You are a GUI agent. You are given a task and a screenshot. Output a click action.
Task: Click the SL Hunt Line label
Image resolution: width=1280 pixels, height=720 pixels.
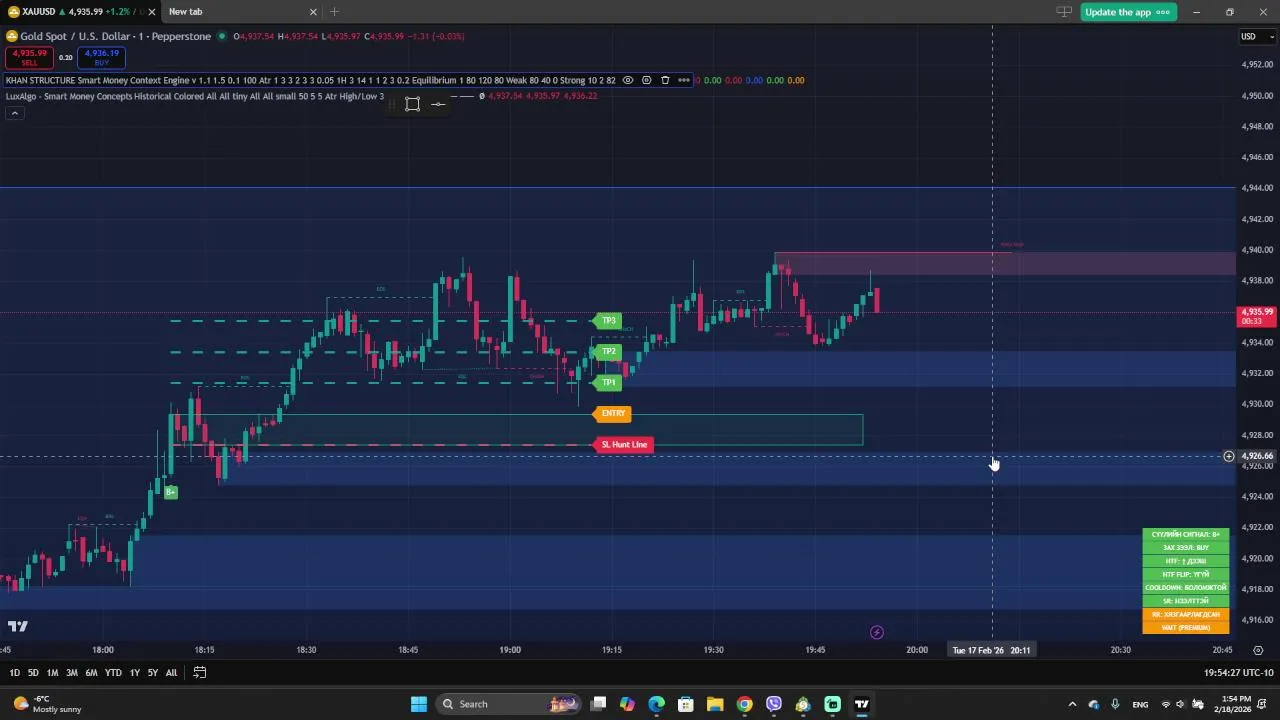pyautogui.click(x=624, y=444)
